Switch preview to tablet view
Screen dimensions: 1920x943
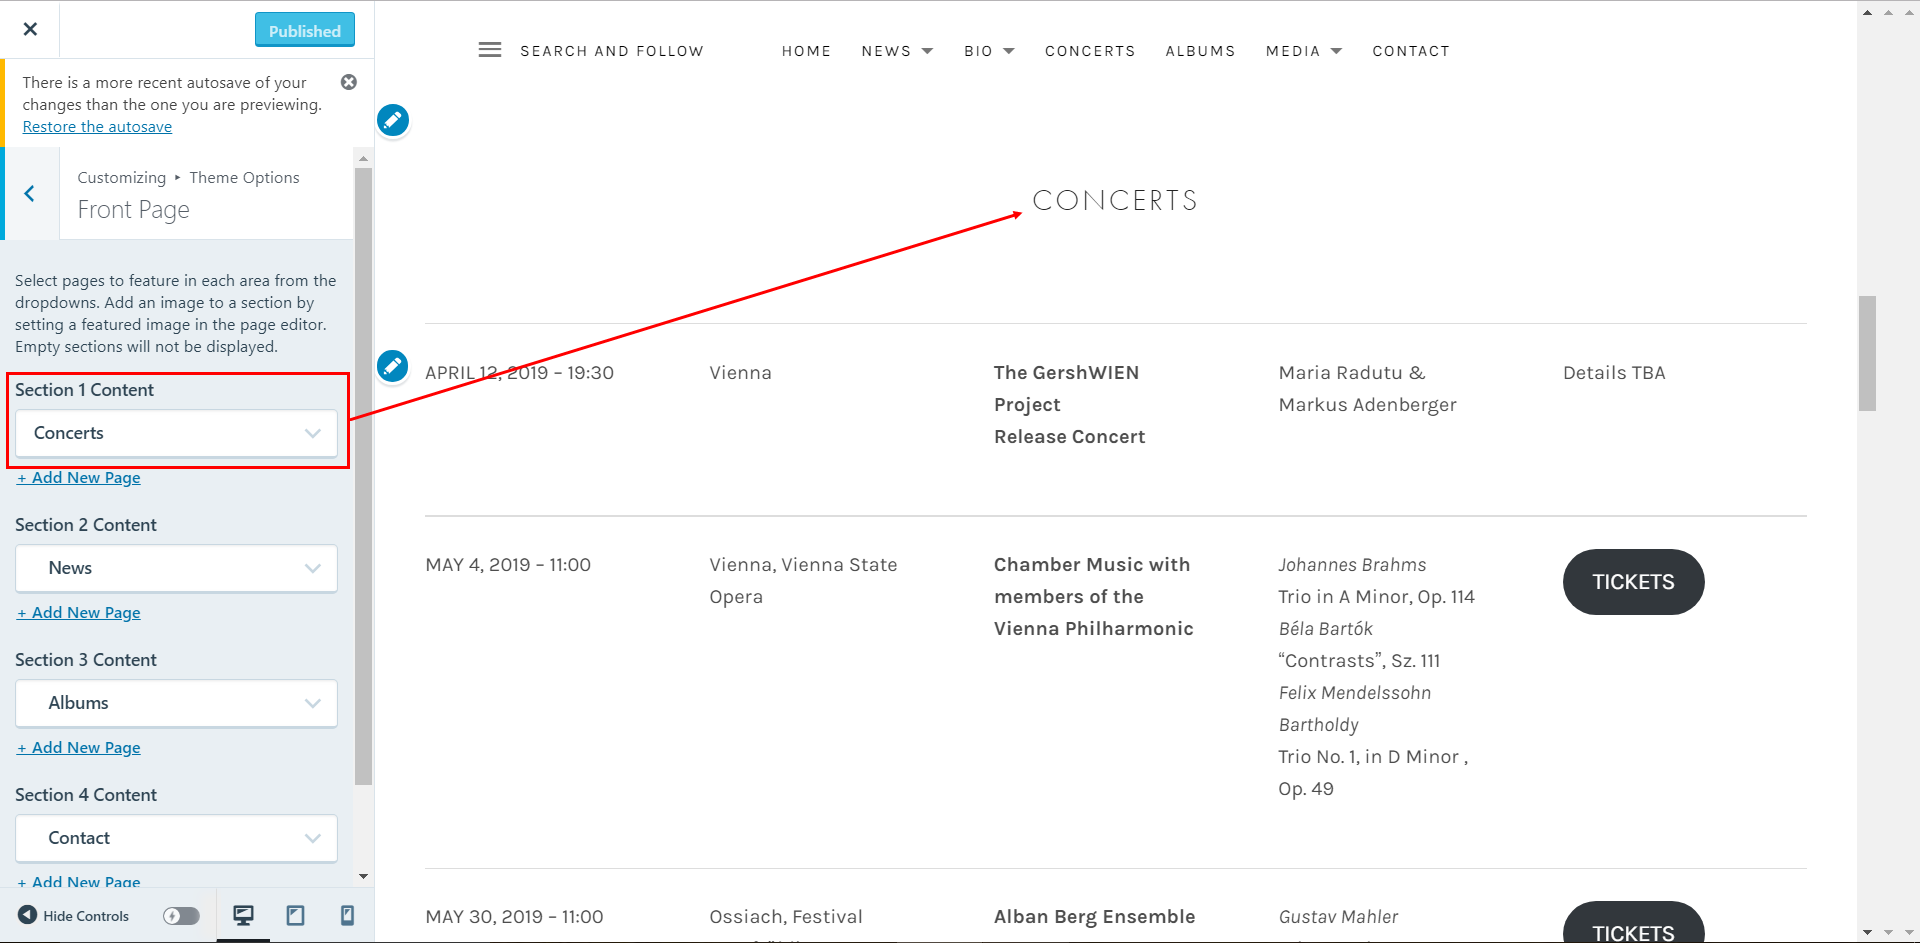(295, 915)
